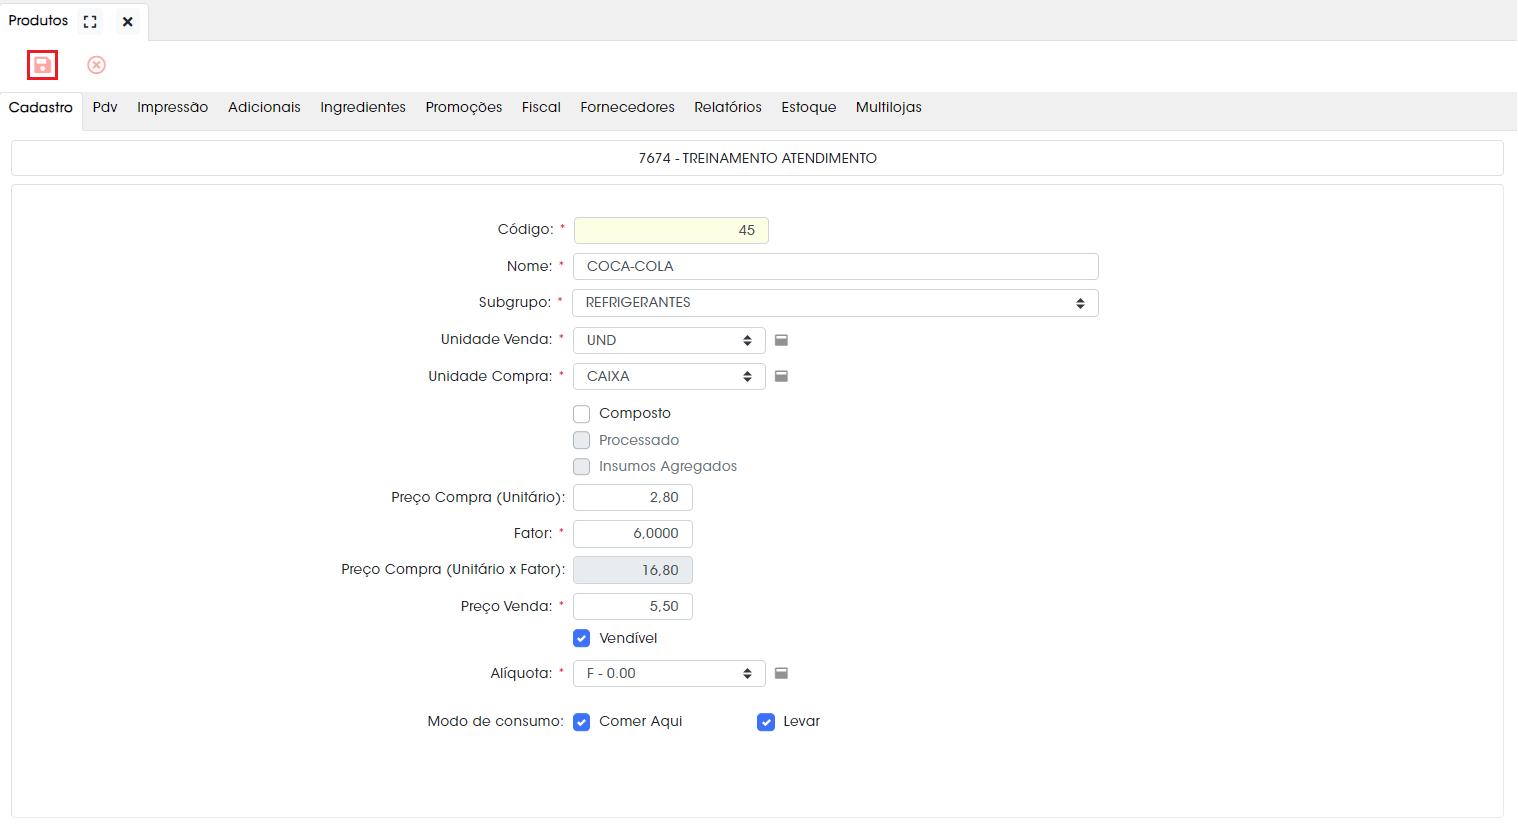Image resolution: width=1518 pixels, height=832 pixels.
Task: Switch to the Estoque tab
Action: point(809,107)
